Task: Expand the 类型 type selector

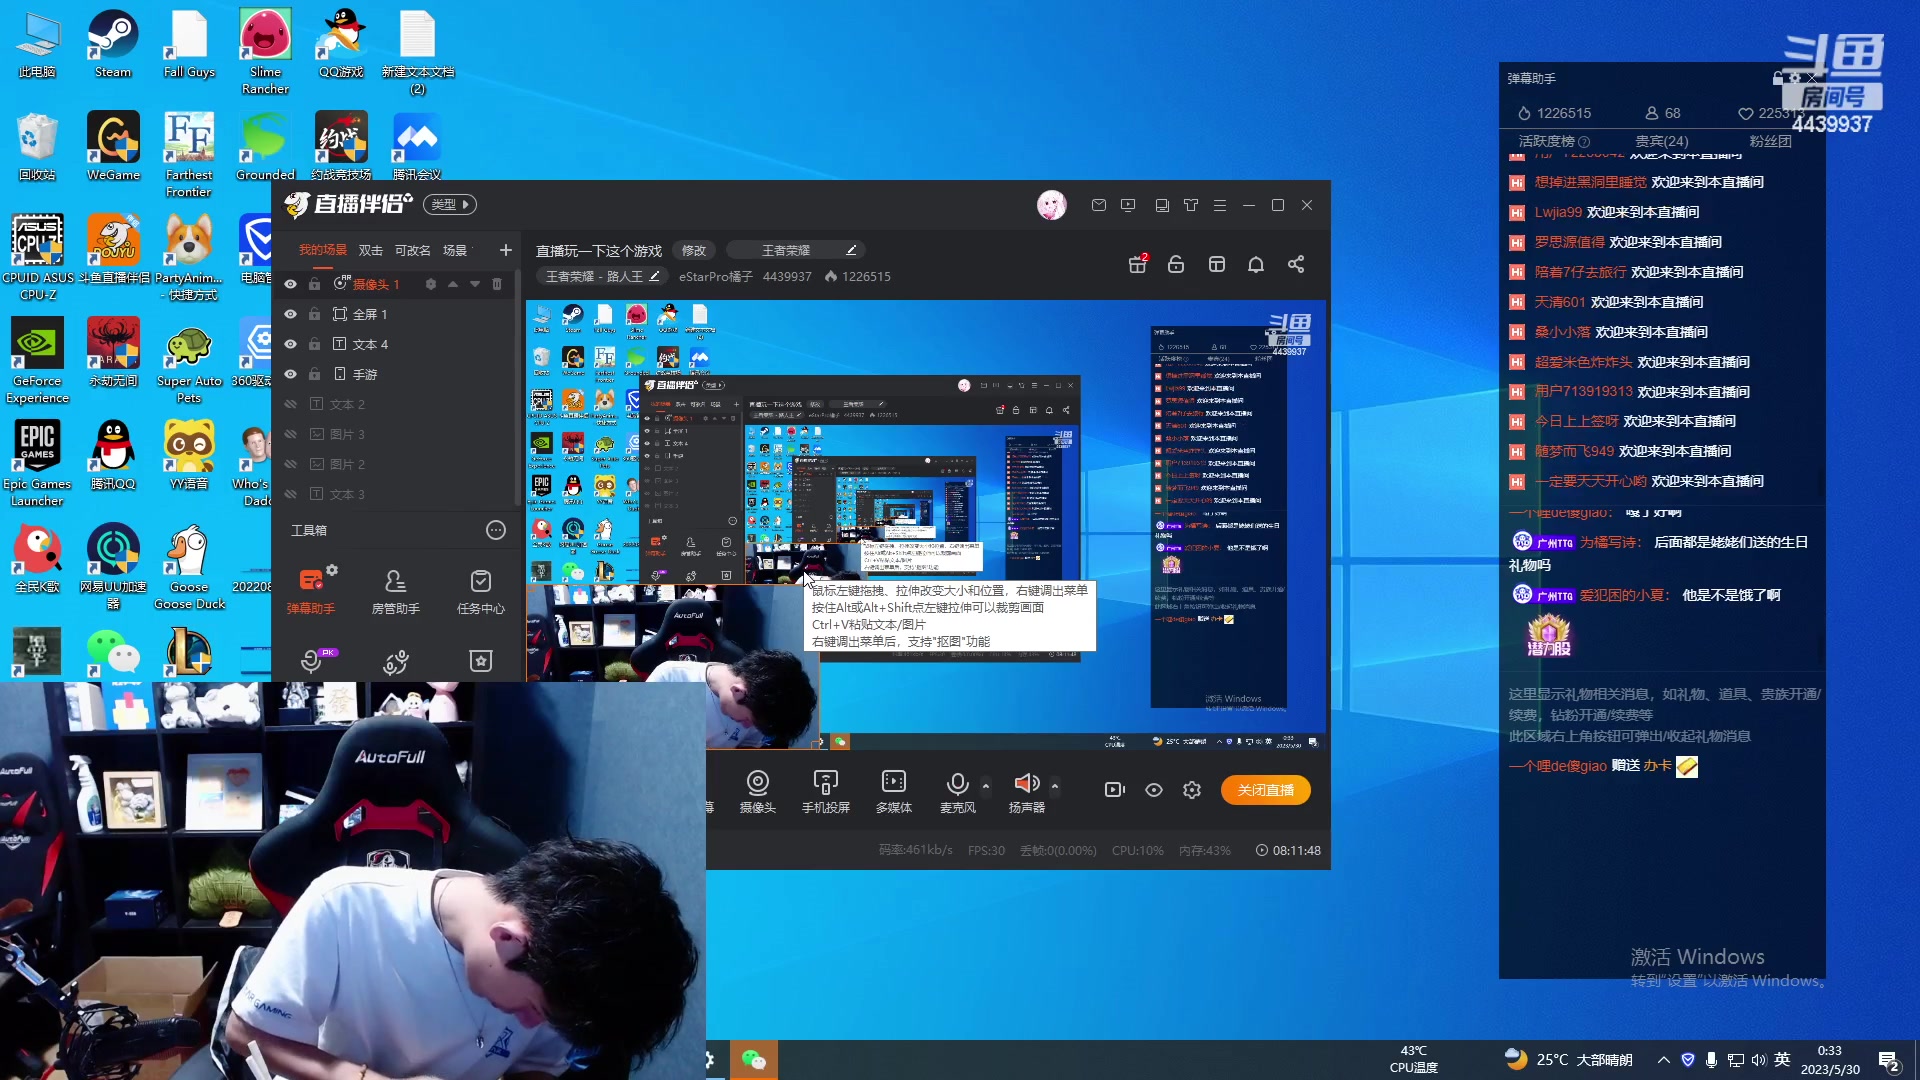Action: [x=449, y=204]
